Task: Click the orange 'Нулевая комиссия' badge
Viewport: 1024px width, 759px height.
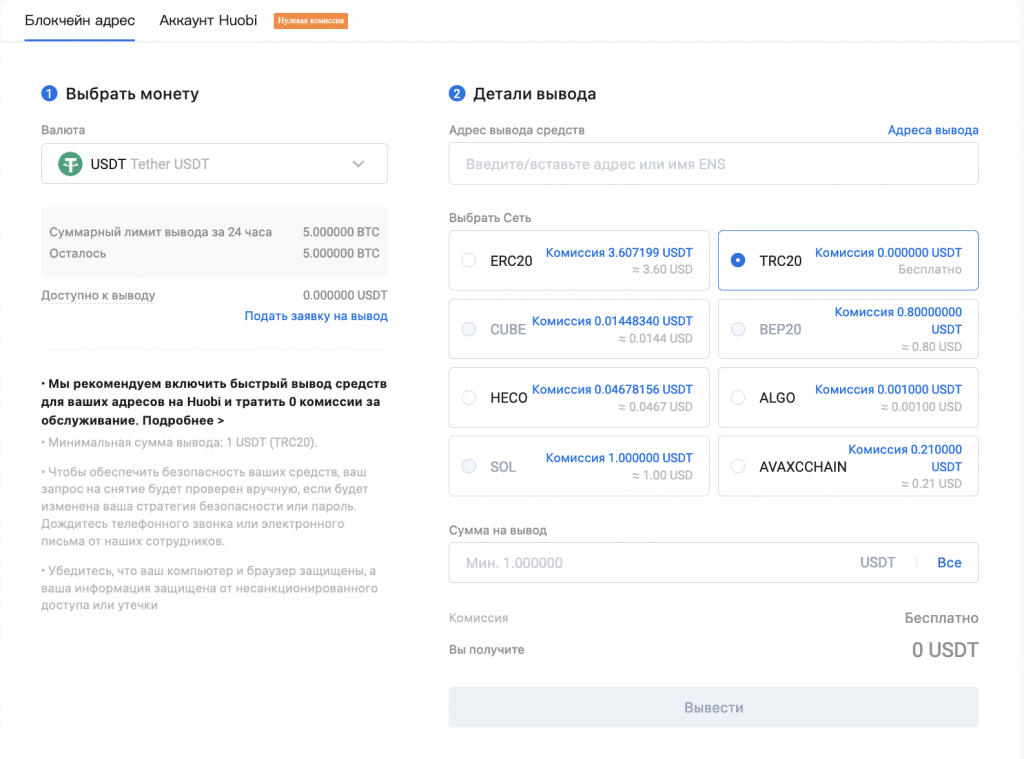Action: [x=311, y=21]
